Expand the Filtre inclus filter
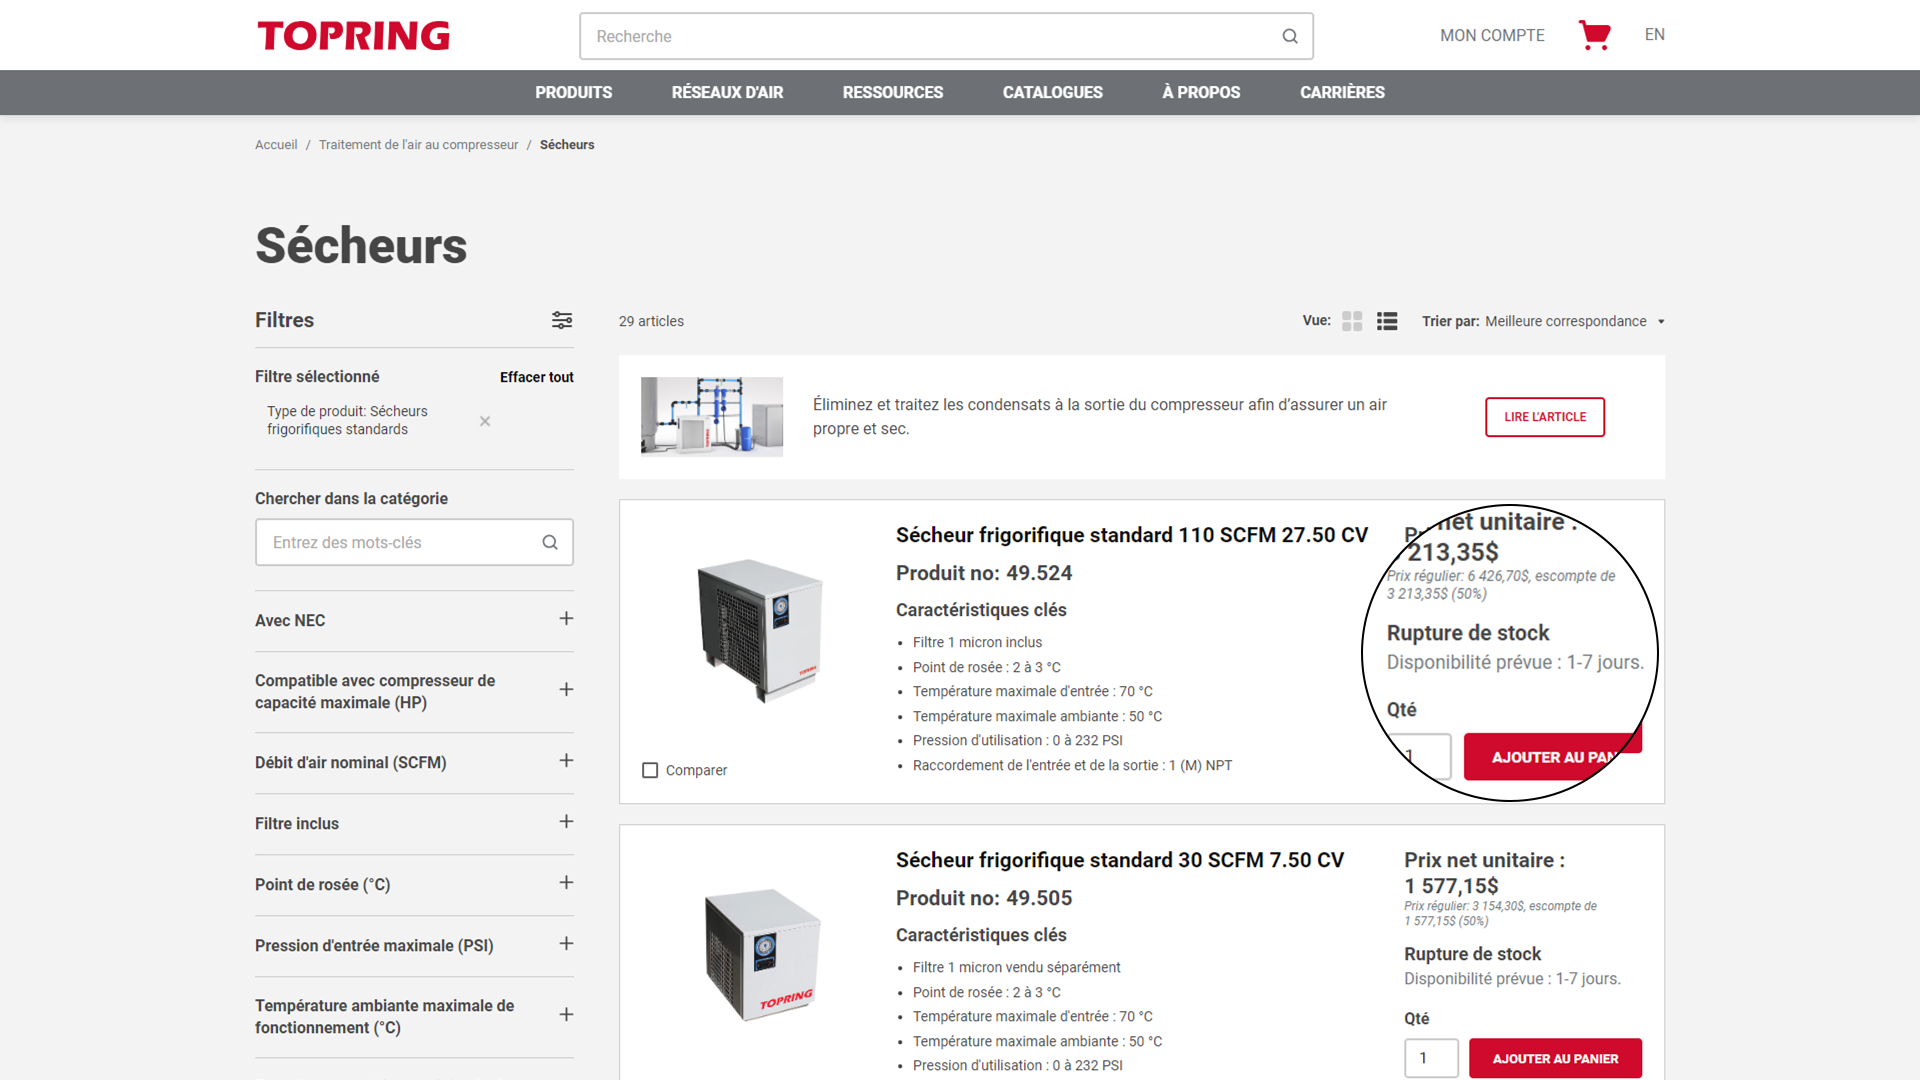This screenshot has width=1920, height=1080. point(566,822)
